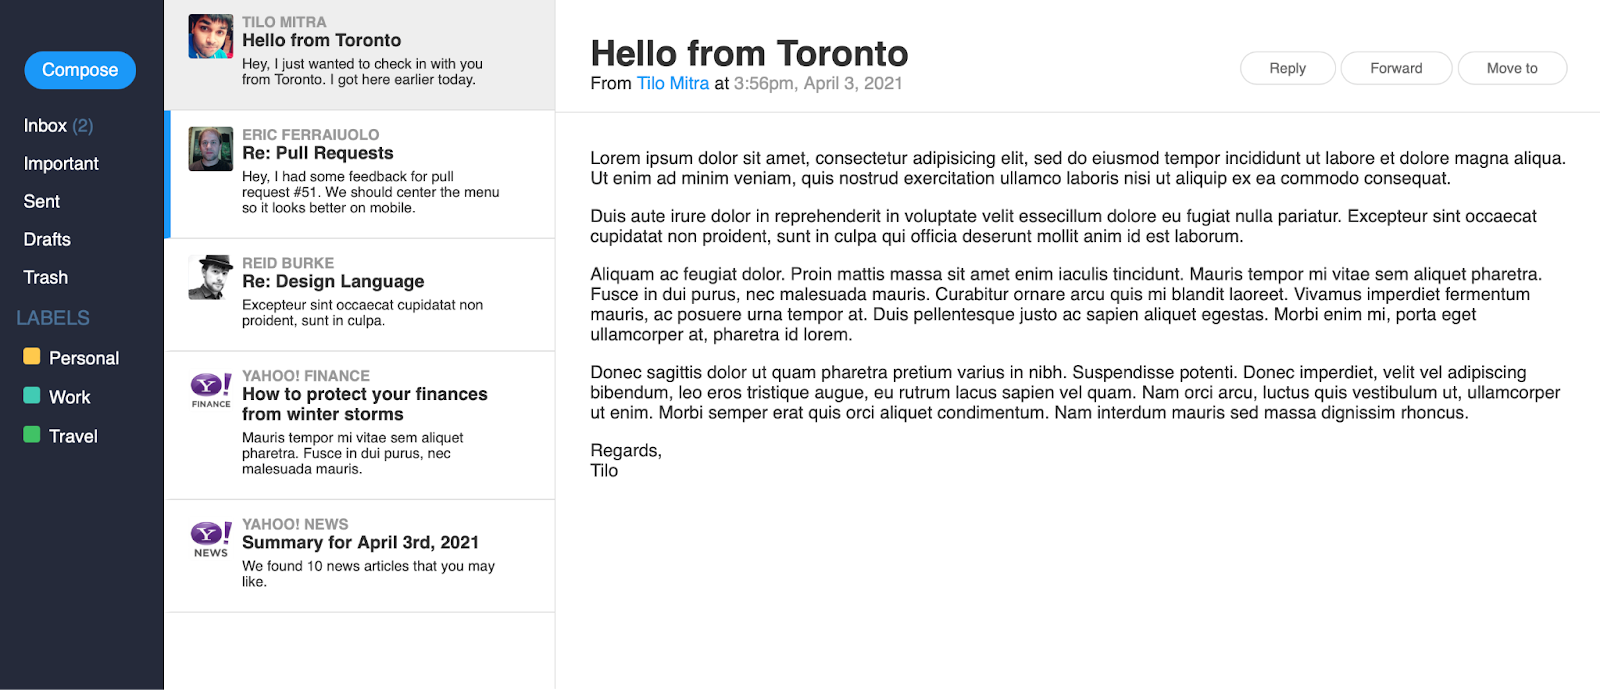The image size is (1600, 690).
Task: Click the Yahoo! News logo icon
Action: (211, 538)
